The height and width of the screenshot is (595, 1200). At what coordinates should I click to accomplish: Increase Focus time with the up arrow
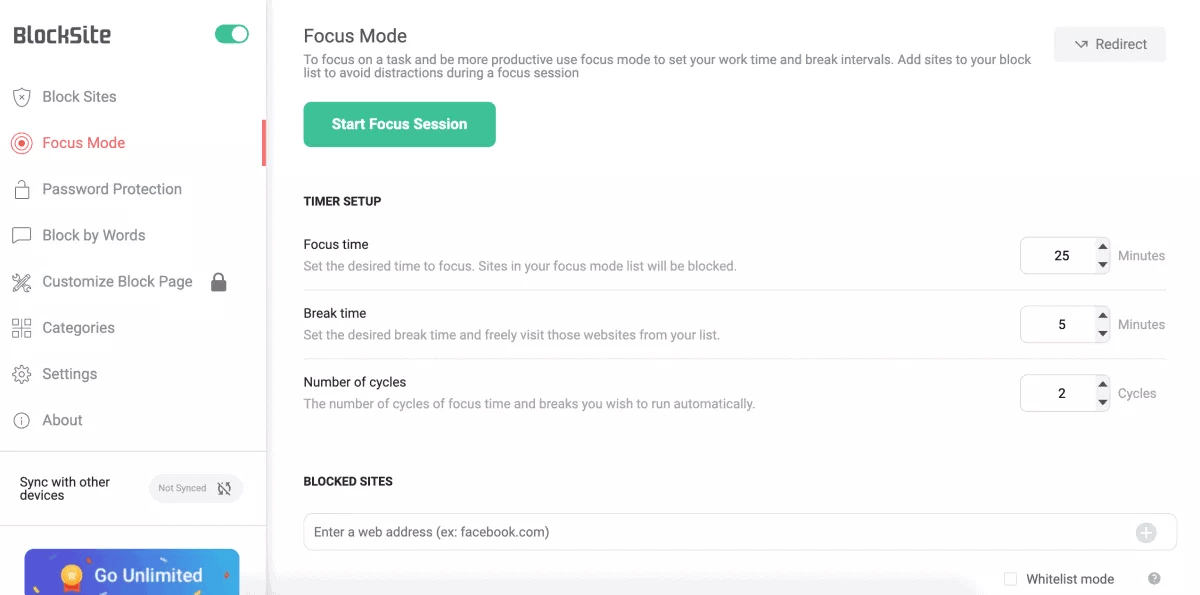tap(1101, 248)
